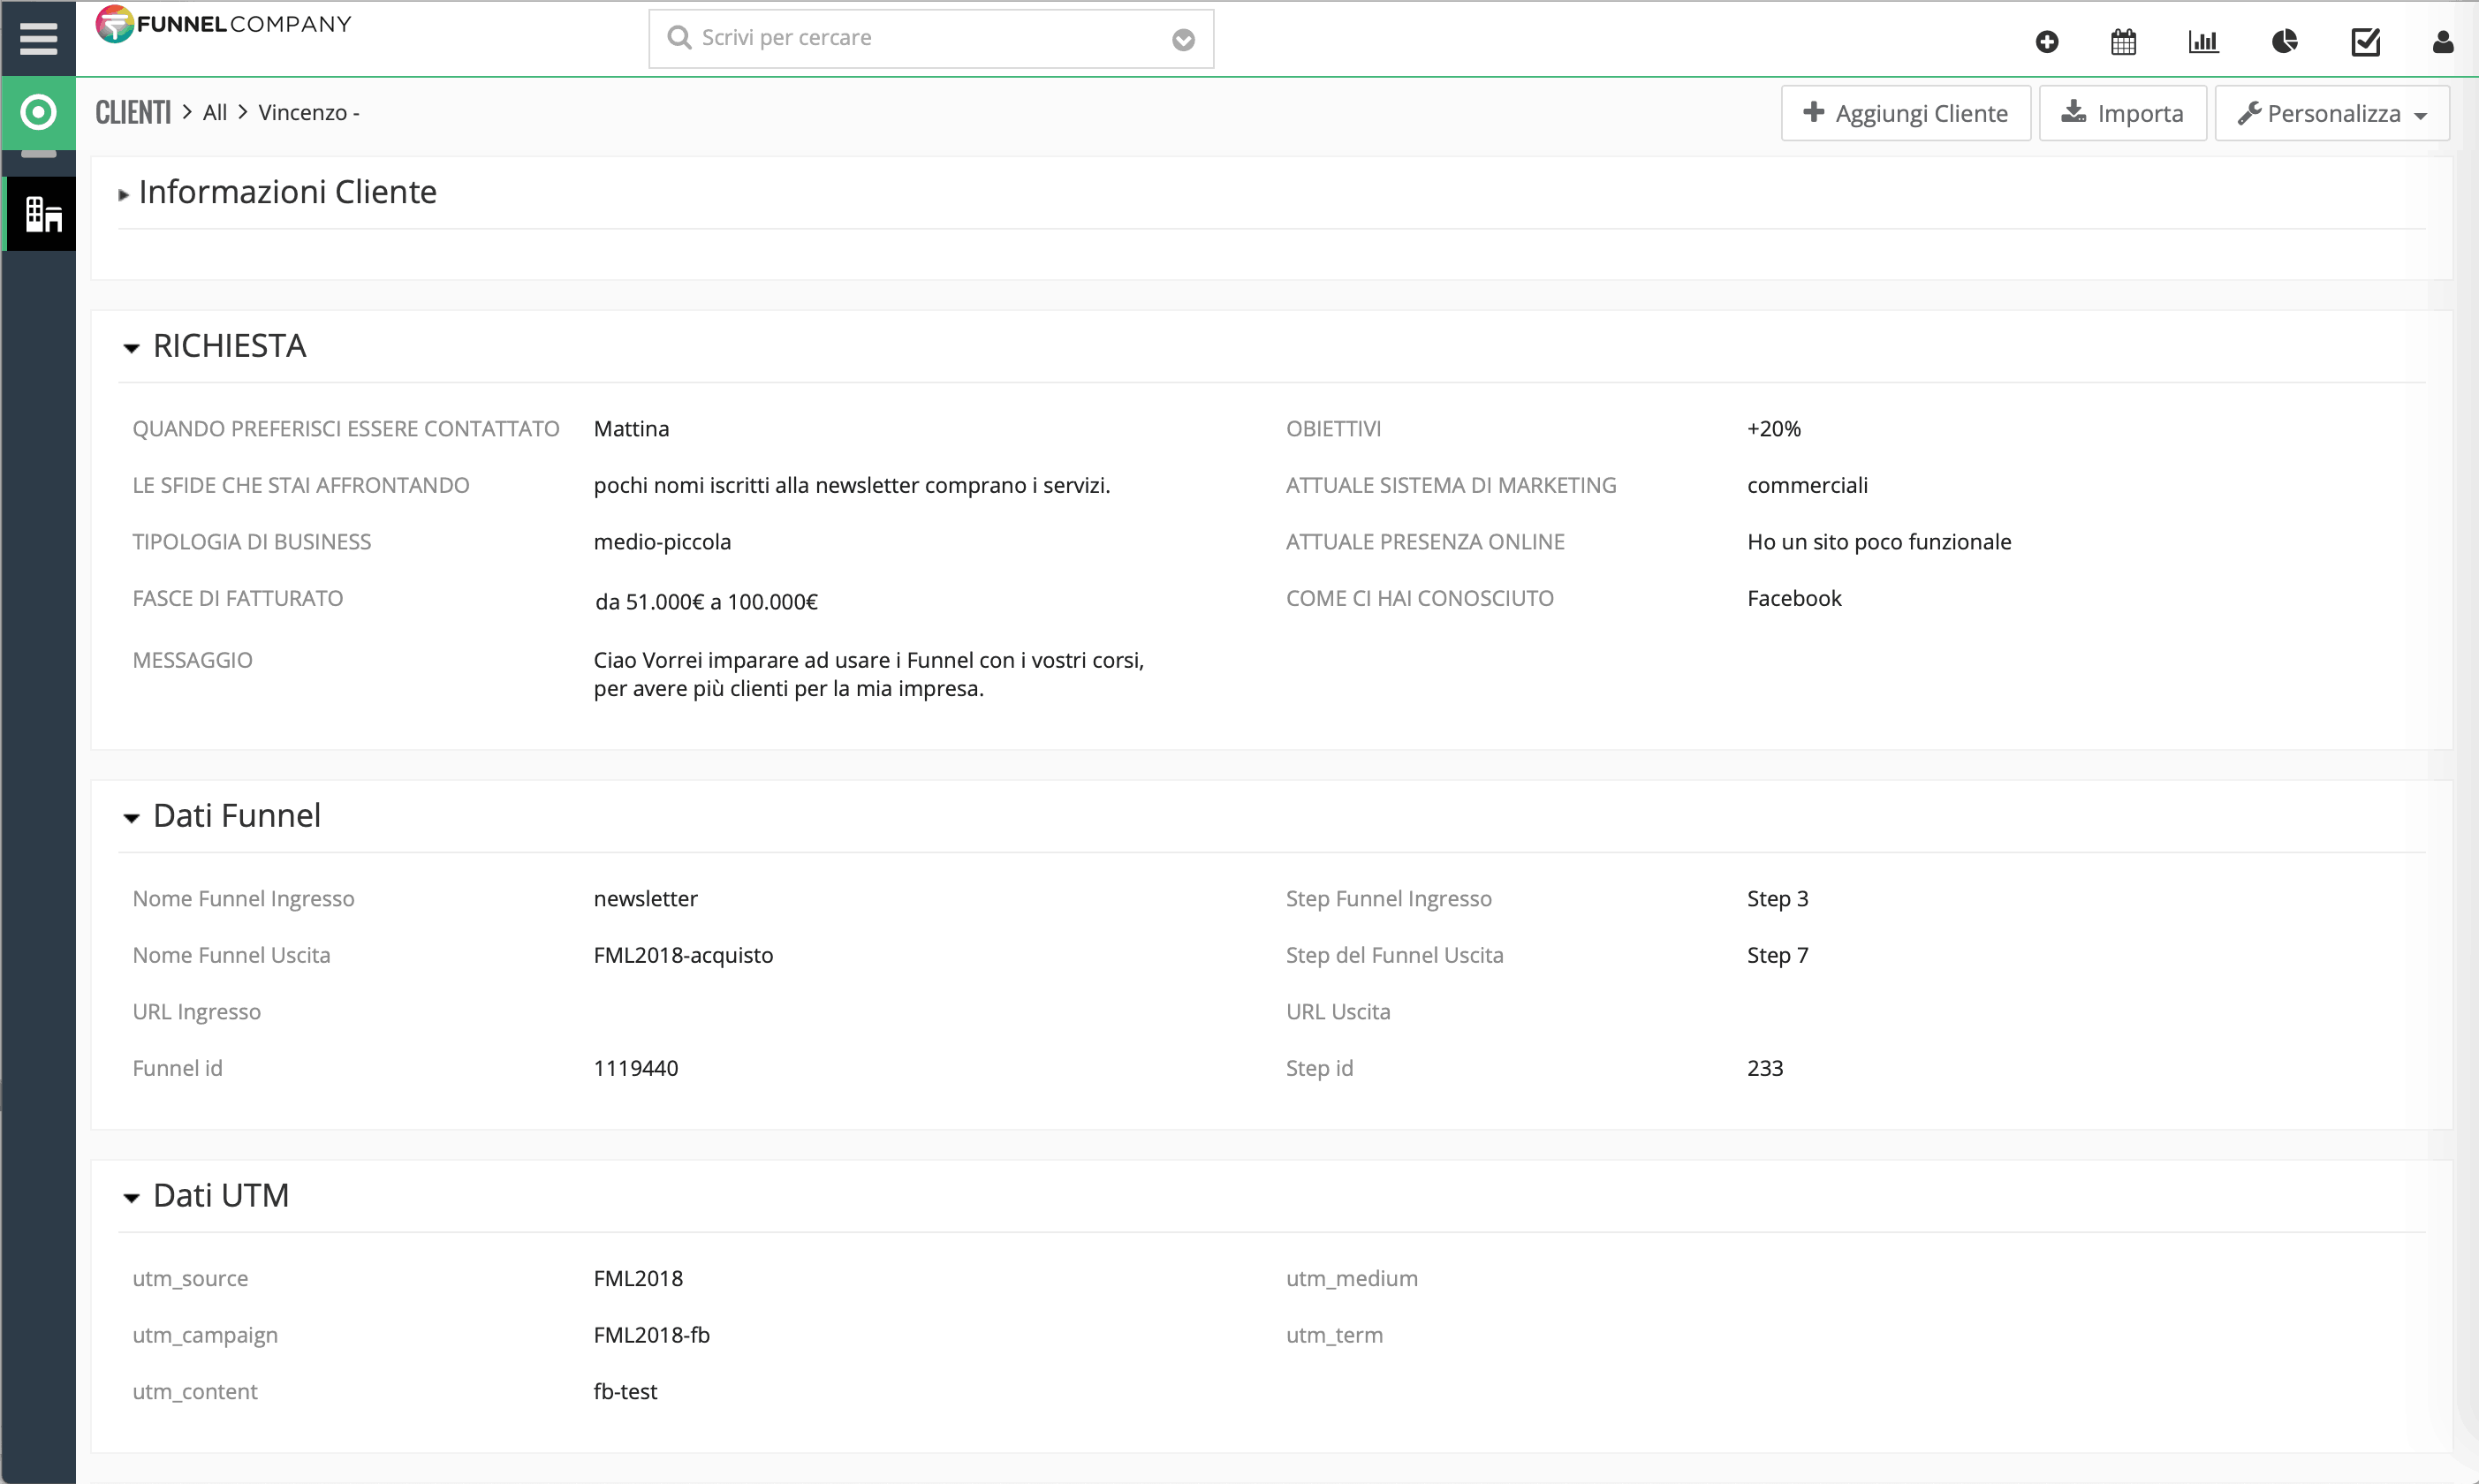Click the 'Step 7' funnel uscita value
This screenshot has height=1484, width=2479.
click(1777, 955)
